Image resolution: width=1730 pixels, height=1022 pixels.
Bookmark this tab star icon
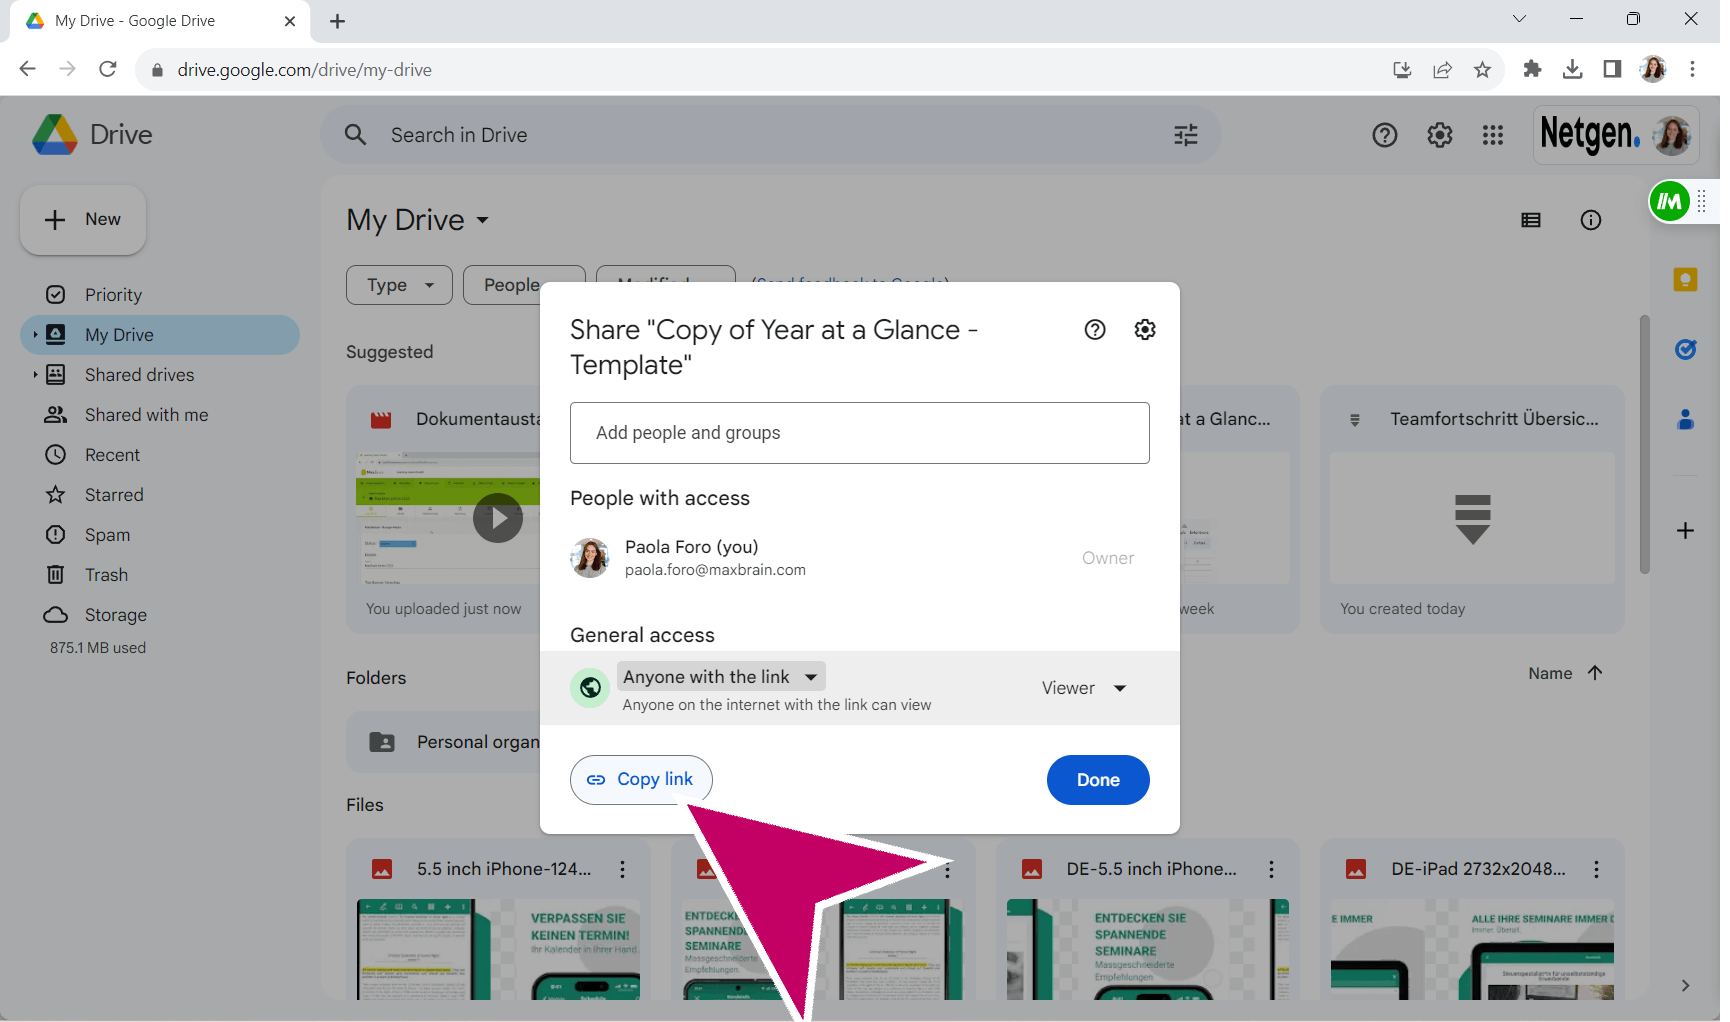(x=1482, y=69)
